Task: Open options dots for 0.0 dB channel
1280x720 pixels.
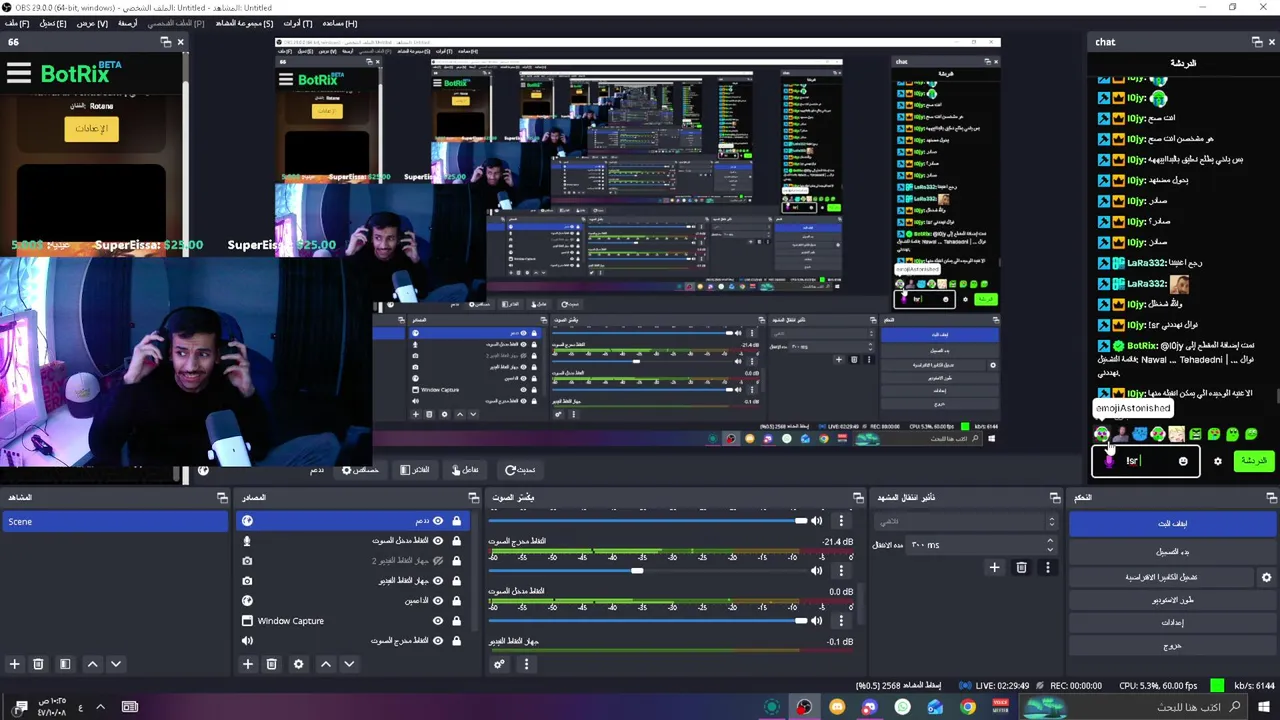Action: [x=841, y=621]
